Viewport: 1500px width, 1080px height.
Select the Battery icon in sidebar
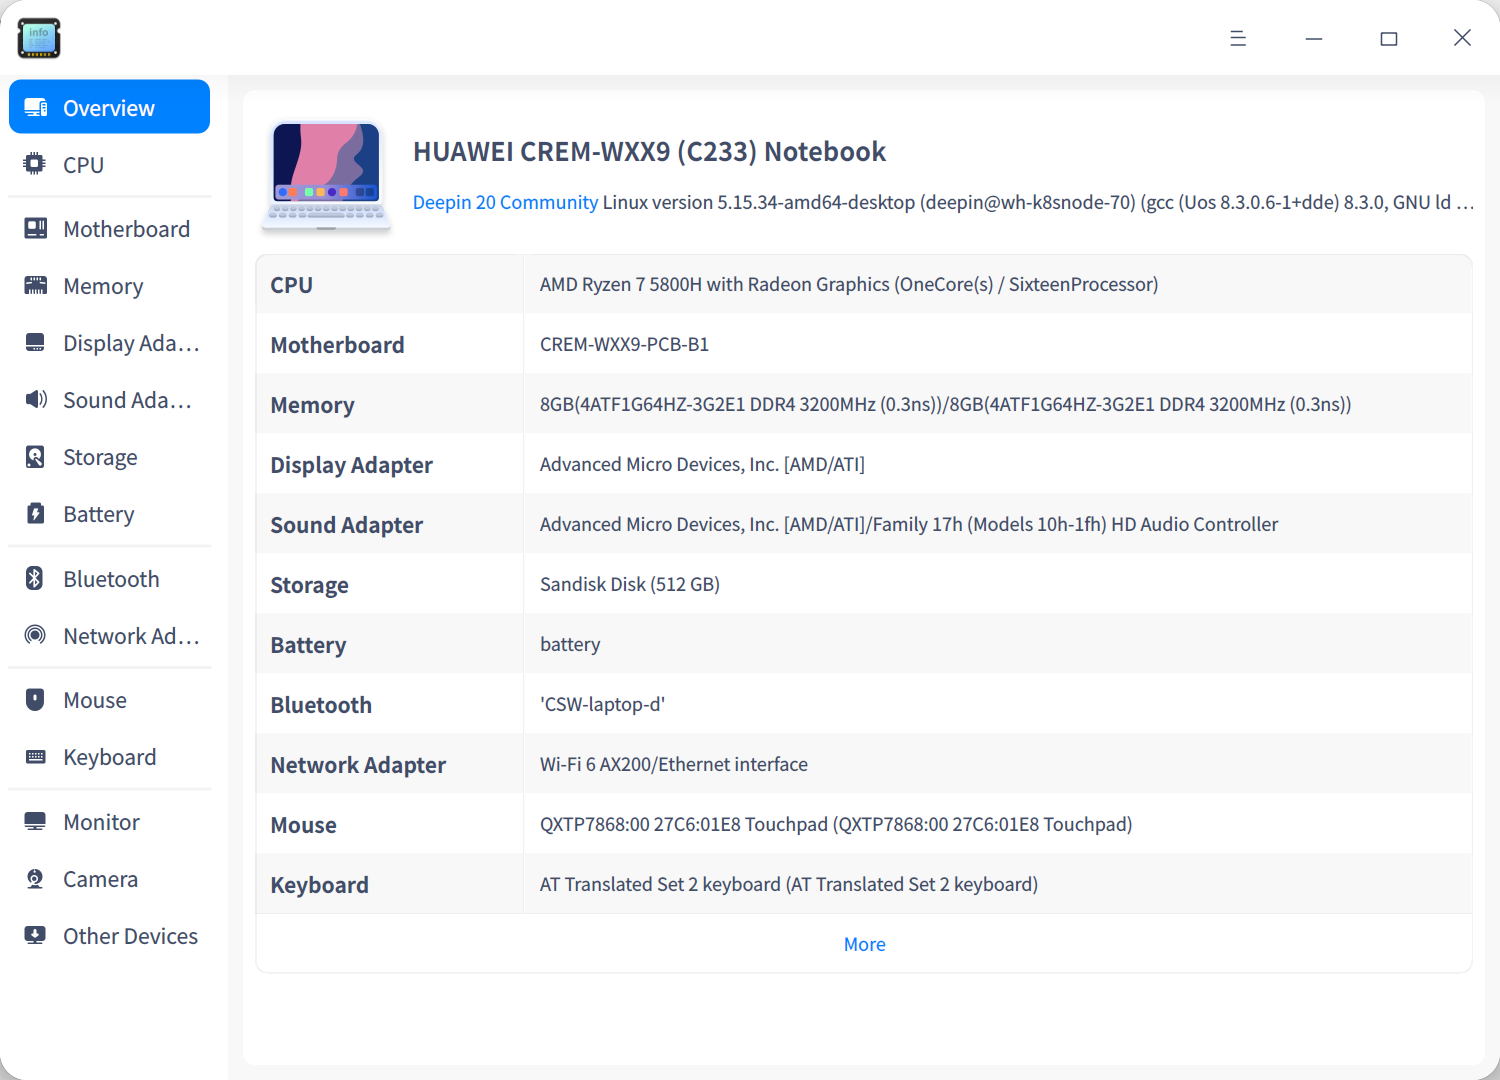coord(35,514)
